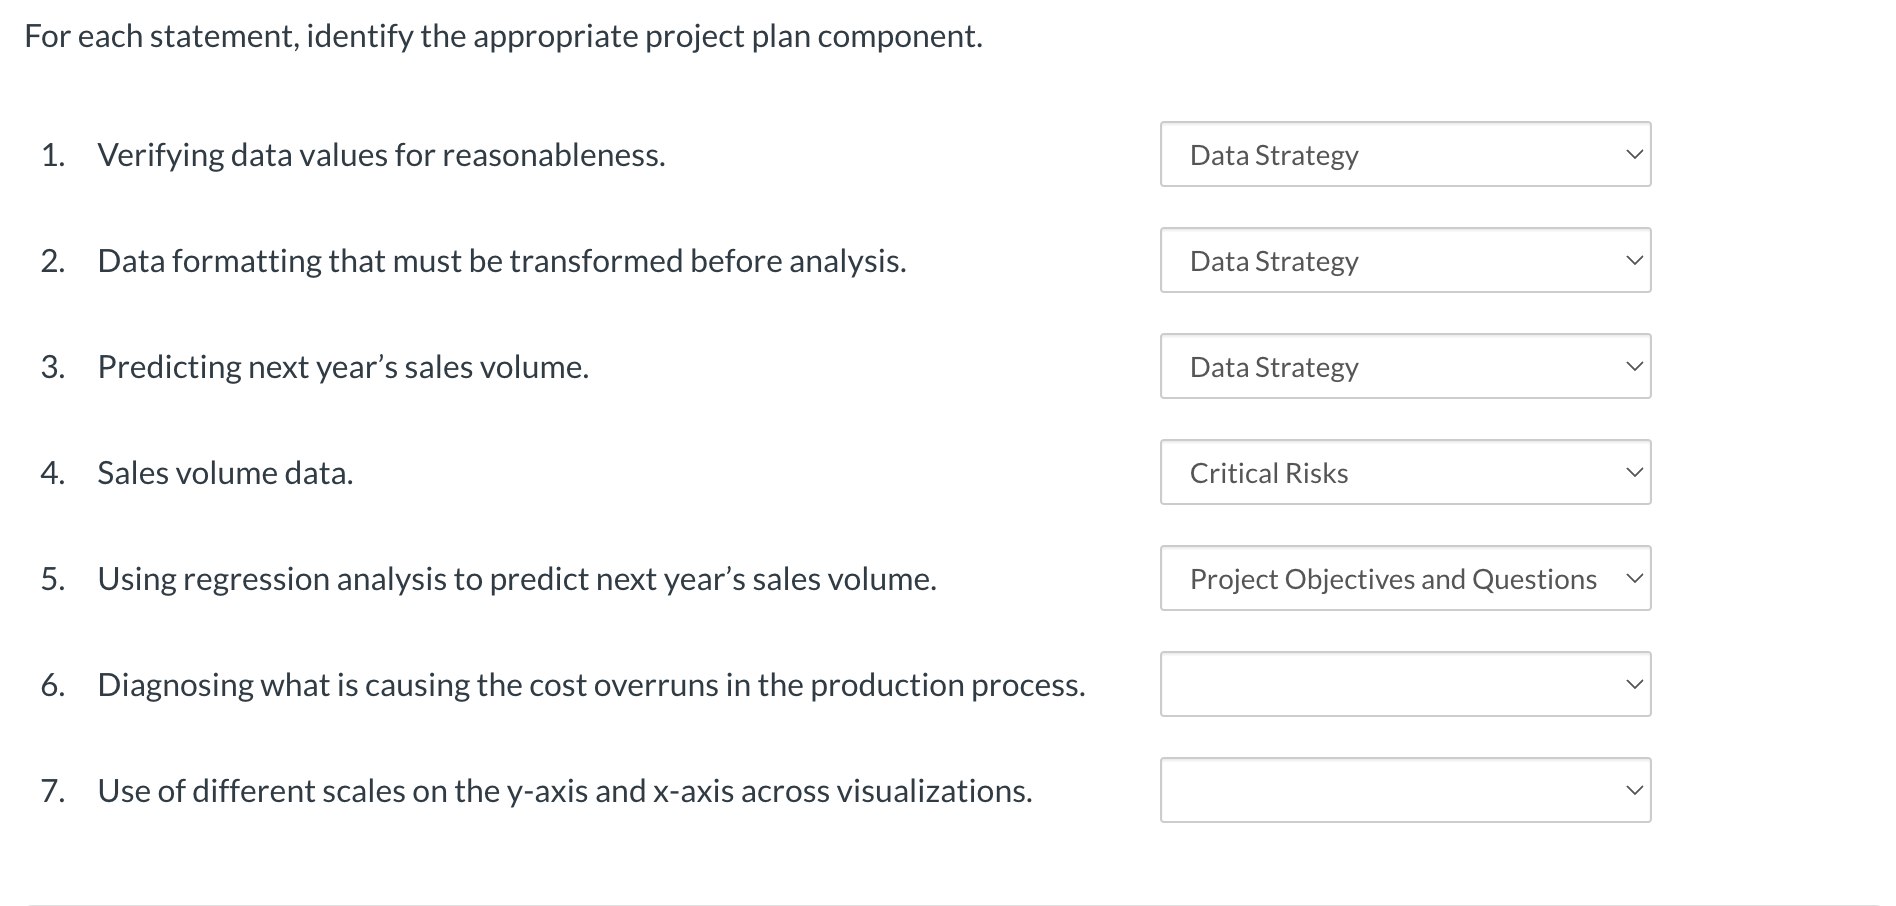Open the Critical Risks dropdown for statement 4
Image resolution: width=1896 pixels, height=906 pixels.
(x=1404, y=472)
